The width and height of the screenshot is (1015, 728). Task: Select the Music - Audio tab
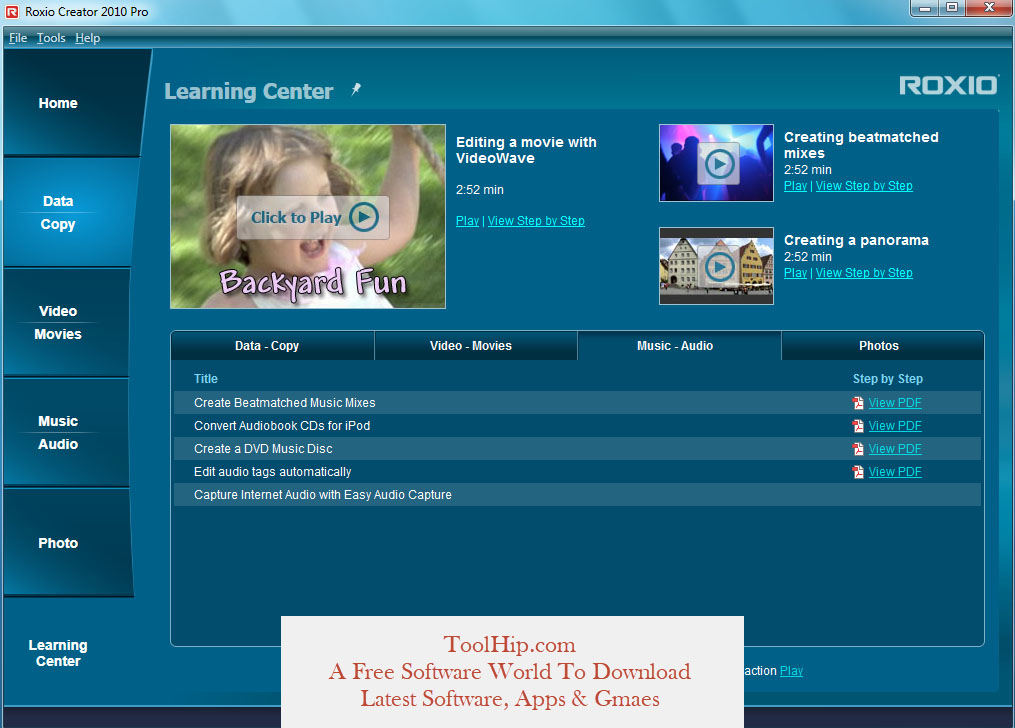[679, 346]
